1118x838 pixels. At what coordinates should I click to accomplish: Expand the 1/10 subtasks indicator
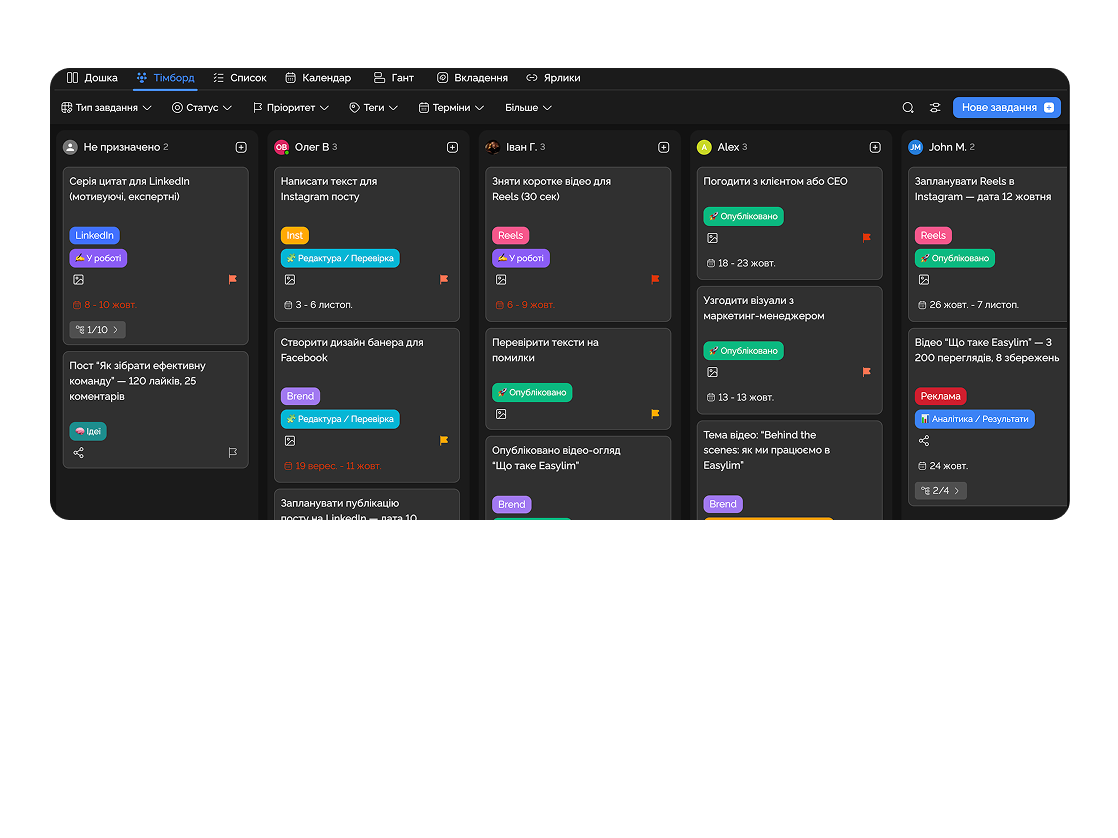pos(97,330)
